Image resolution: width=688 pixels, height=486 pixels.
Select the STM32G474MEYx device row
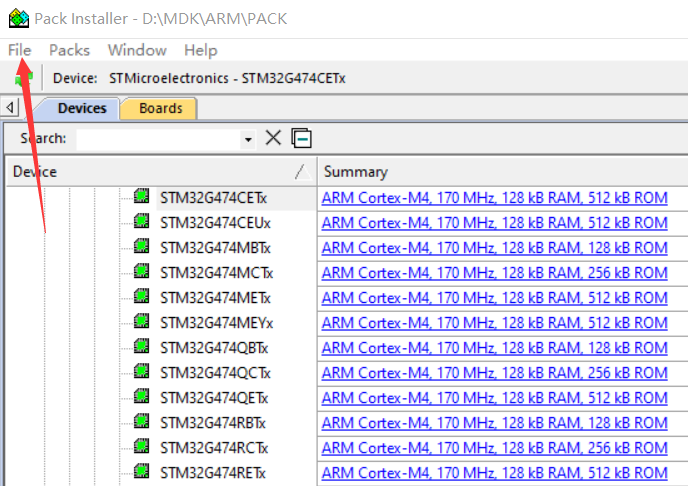coord(216,323)
